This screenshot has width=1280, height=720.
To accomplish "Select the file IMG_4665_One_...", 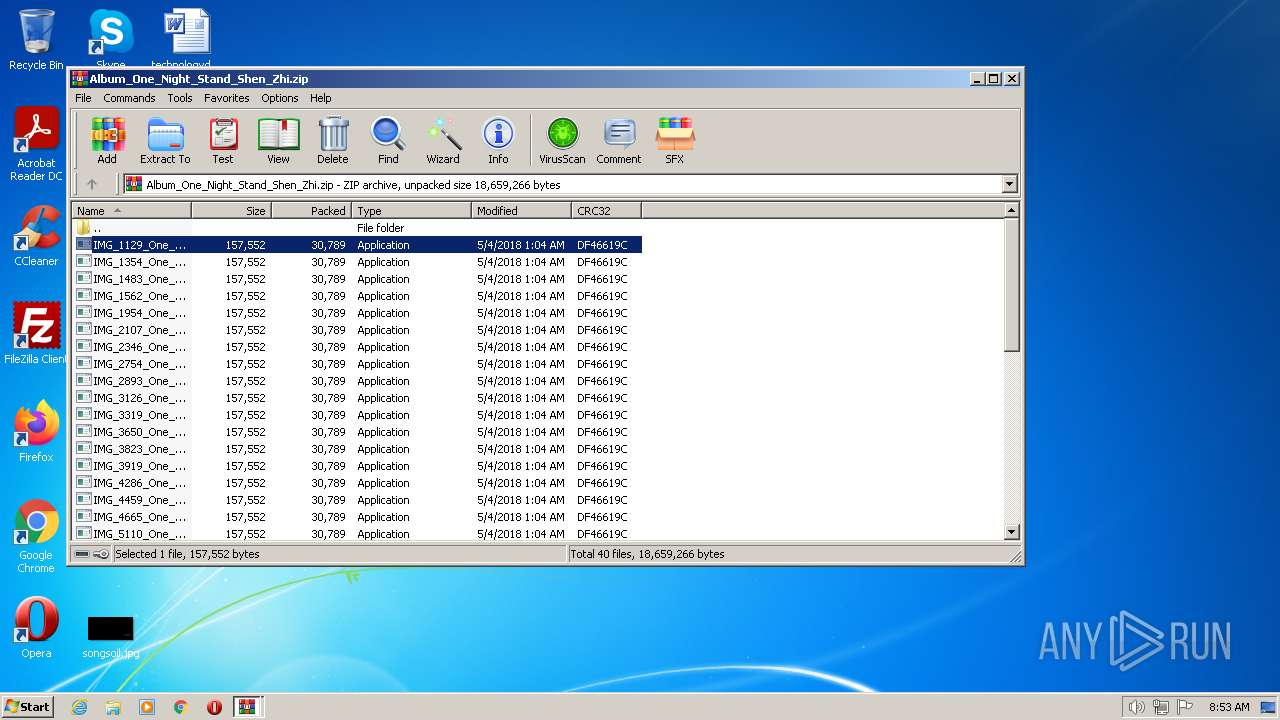I will (x=357, y=517).
